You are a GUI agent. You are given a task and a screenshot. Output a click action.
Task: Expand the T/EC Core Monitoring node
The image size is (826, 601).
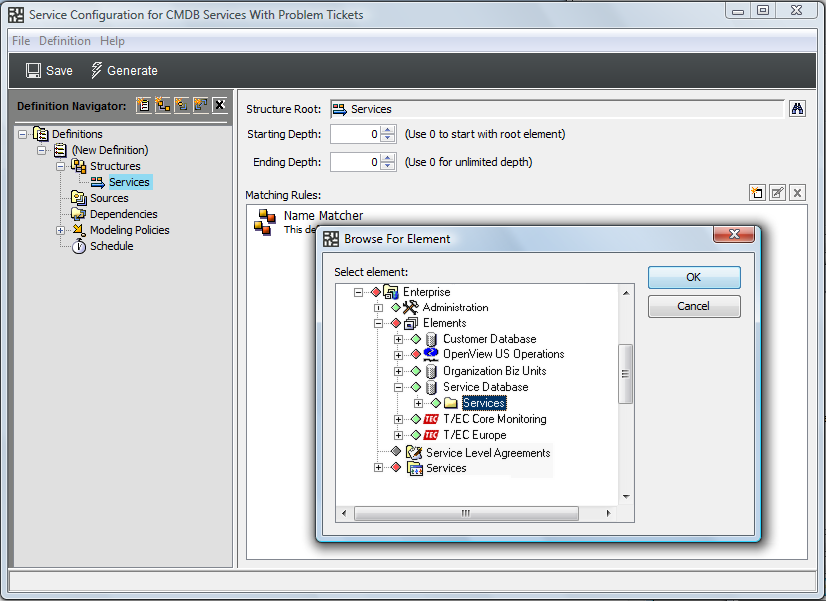[398, 419]
